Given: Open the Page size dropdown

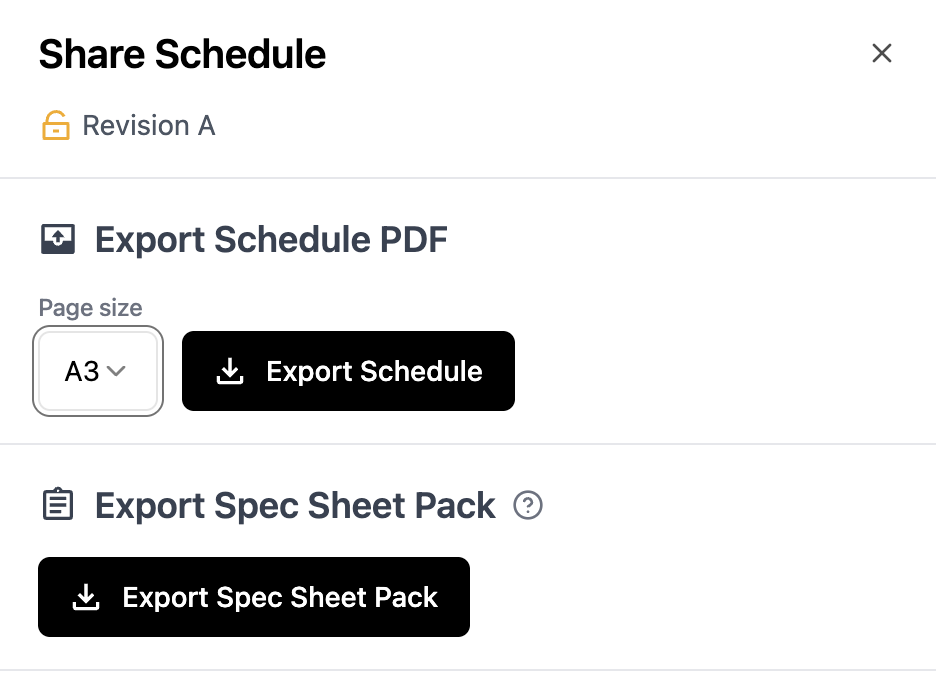Looking at the screenshot, I should point(98,372).
